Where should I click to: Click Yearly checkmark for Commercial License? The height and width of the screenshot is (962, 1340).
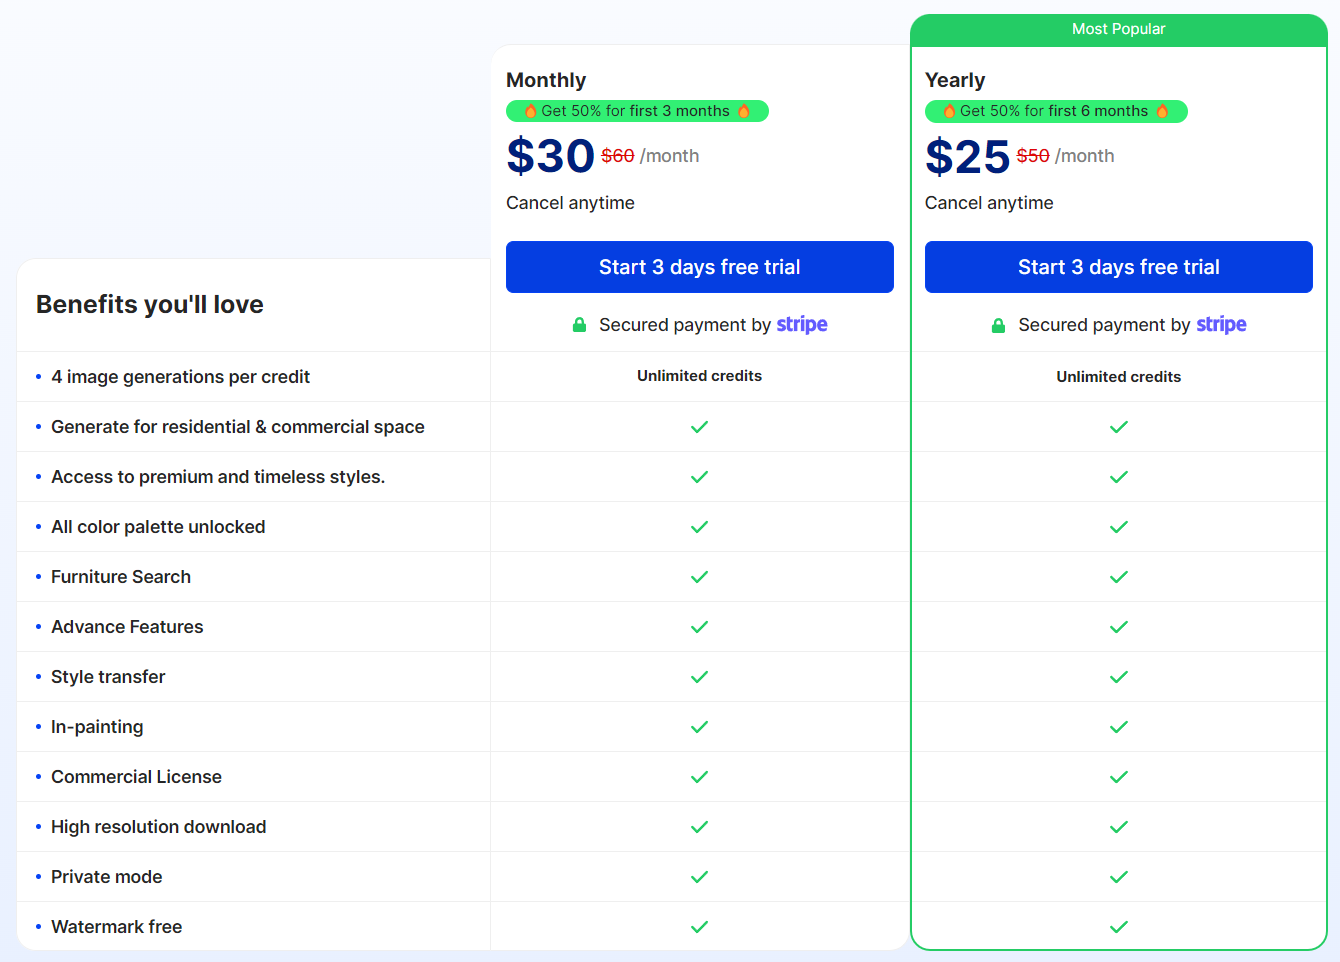click(1119, 777)
